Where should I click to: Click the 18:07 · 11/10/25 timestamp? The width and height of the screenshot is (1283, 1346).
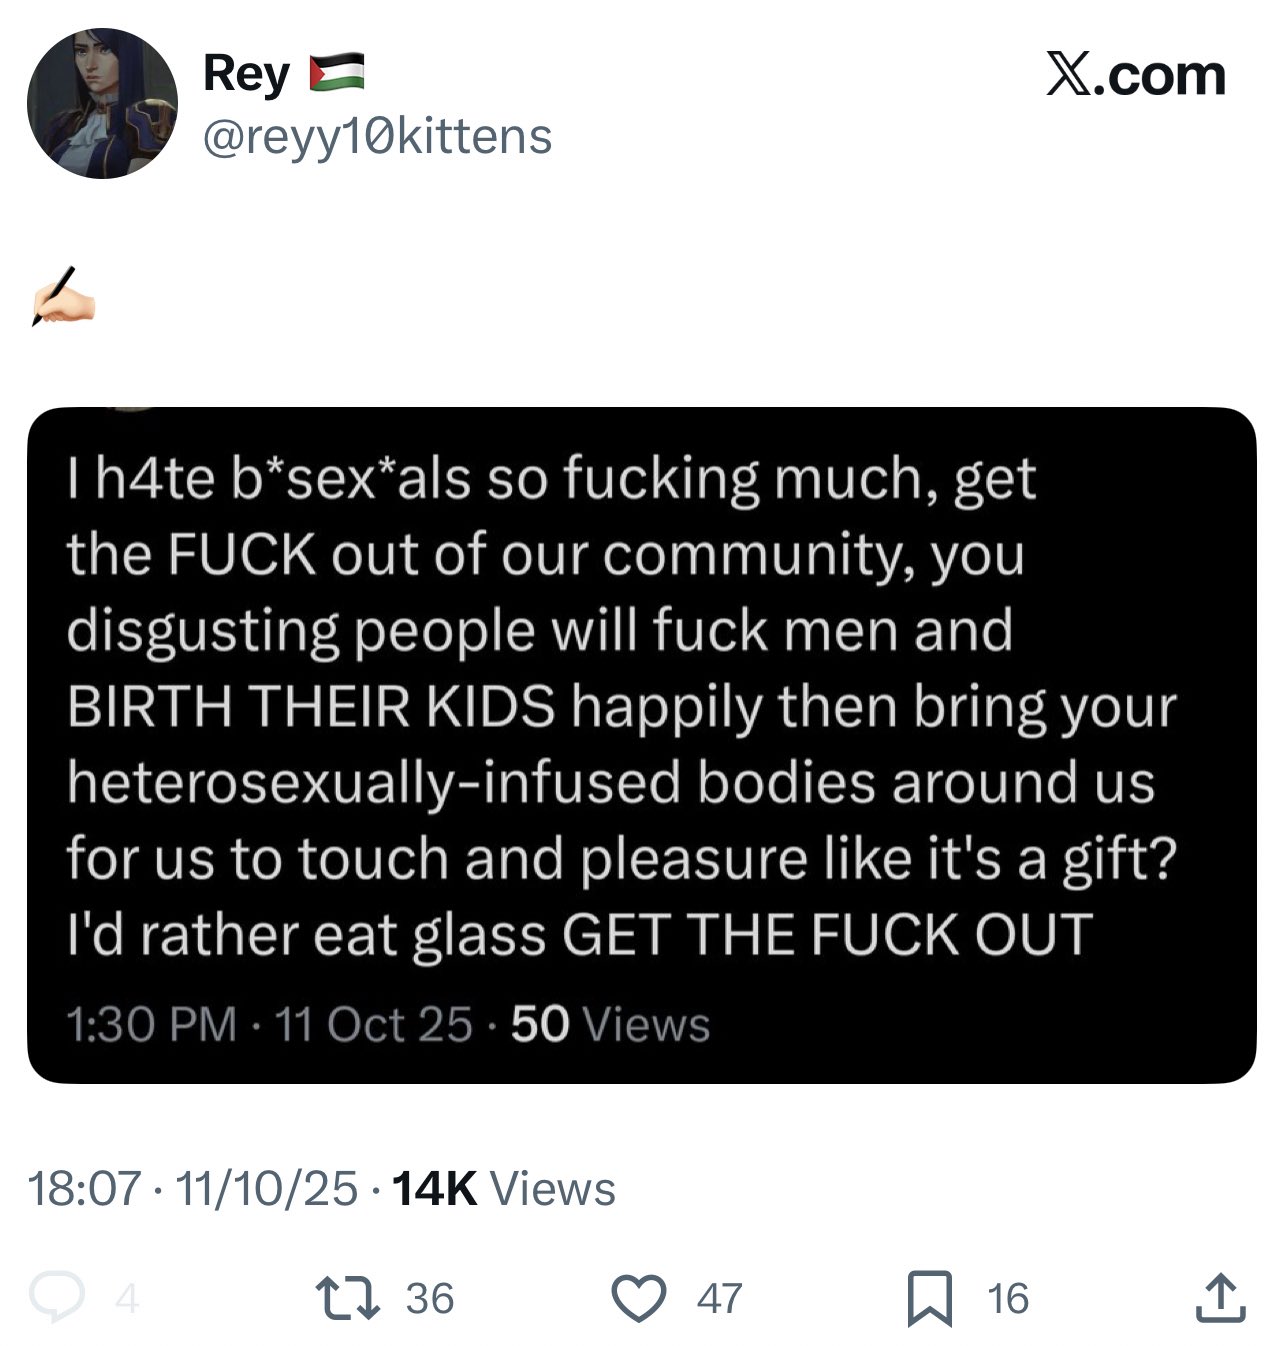click(192, 1189)
